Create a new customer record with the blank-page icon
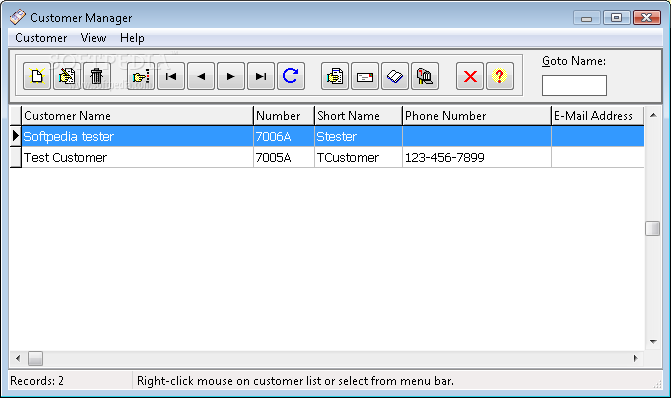The height and width of the screenshot is (398, 671). 37,76
